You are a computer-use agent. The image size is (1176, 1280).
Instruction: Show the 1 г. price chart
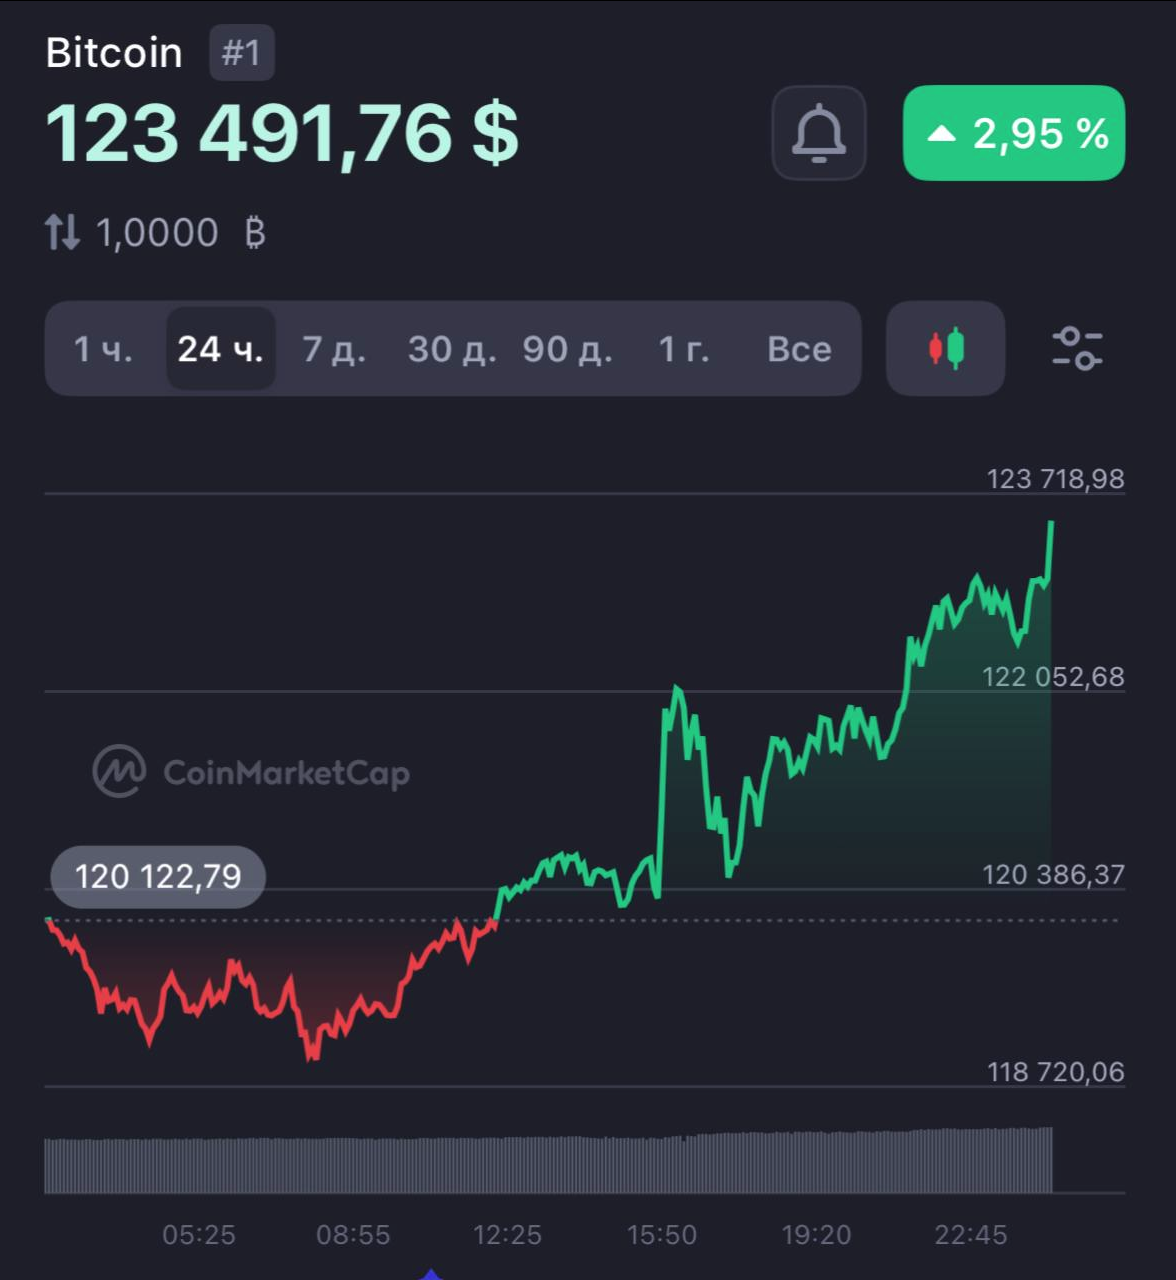pyautogui.click(x=684, y=349)
